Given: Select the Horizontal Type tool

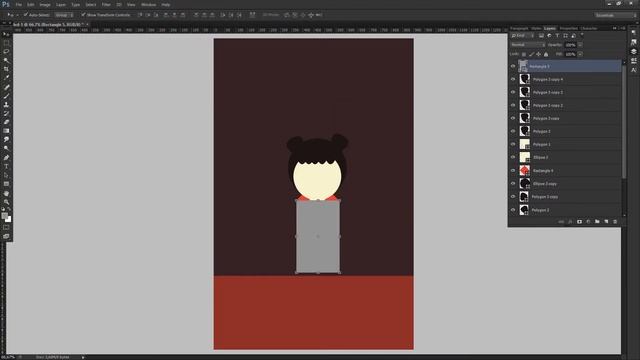Looking at the screenshot, I should (x=6, y=166).
